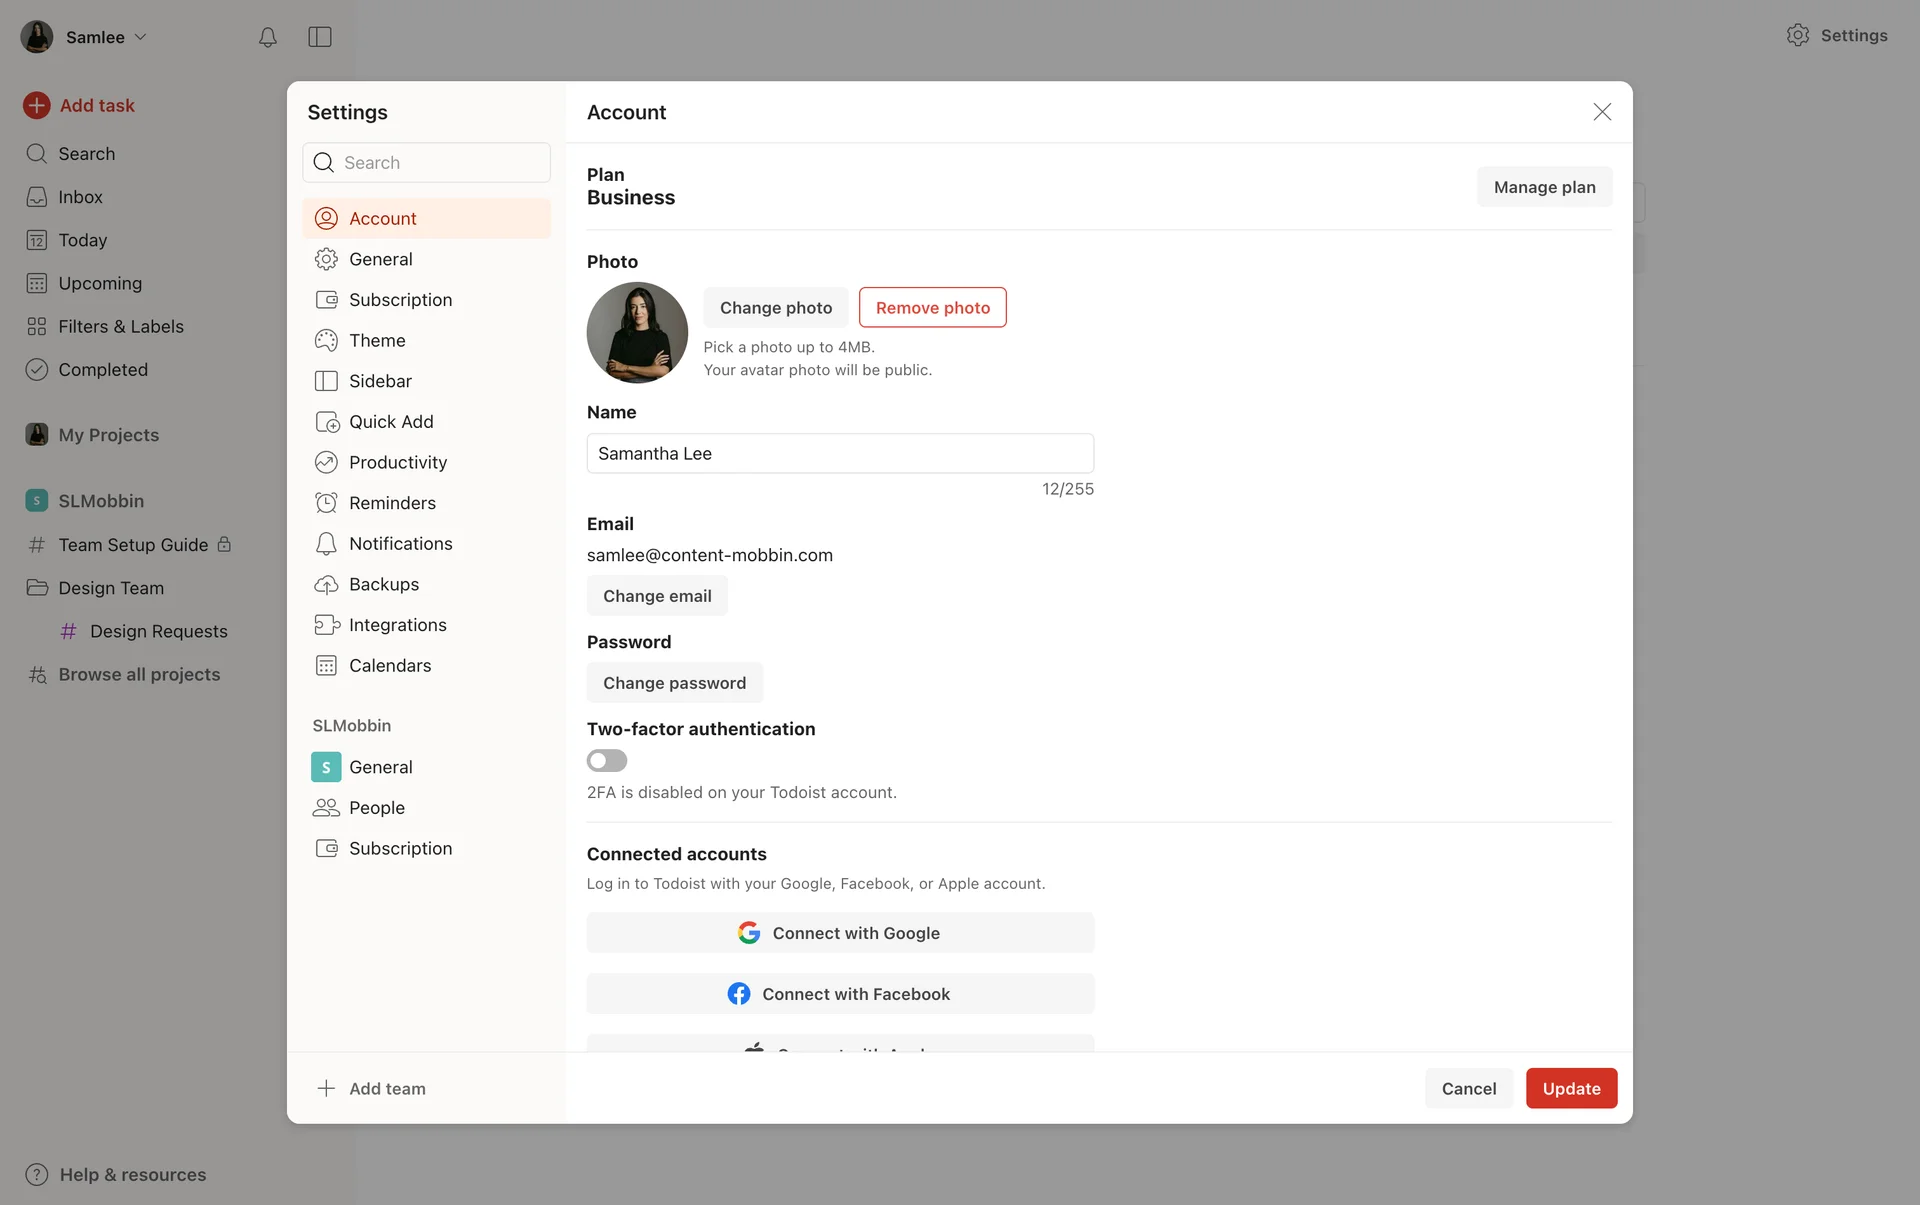Enable two-factor authentication toggle
The width and height of the screenshot is (1920, 1205).
(607, 761)
